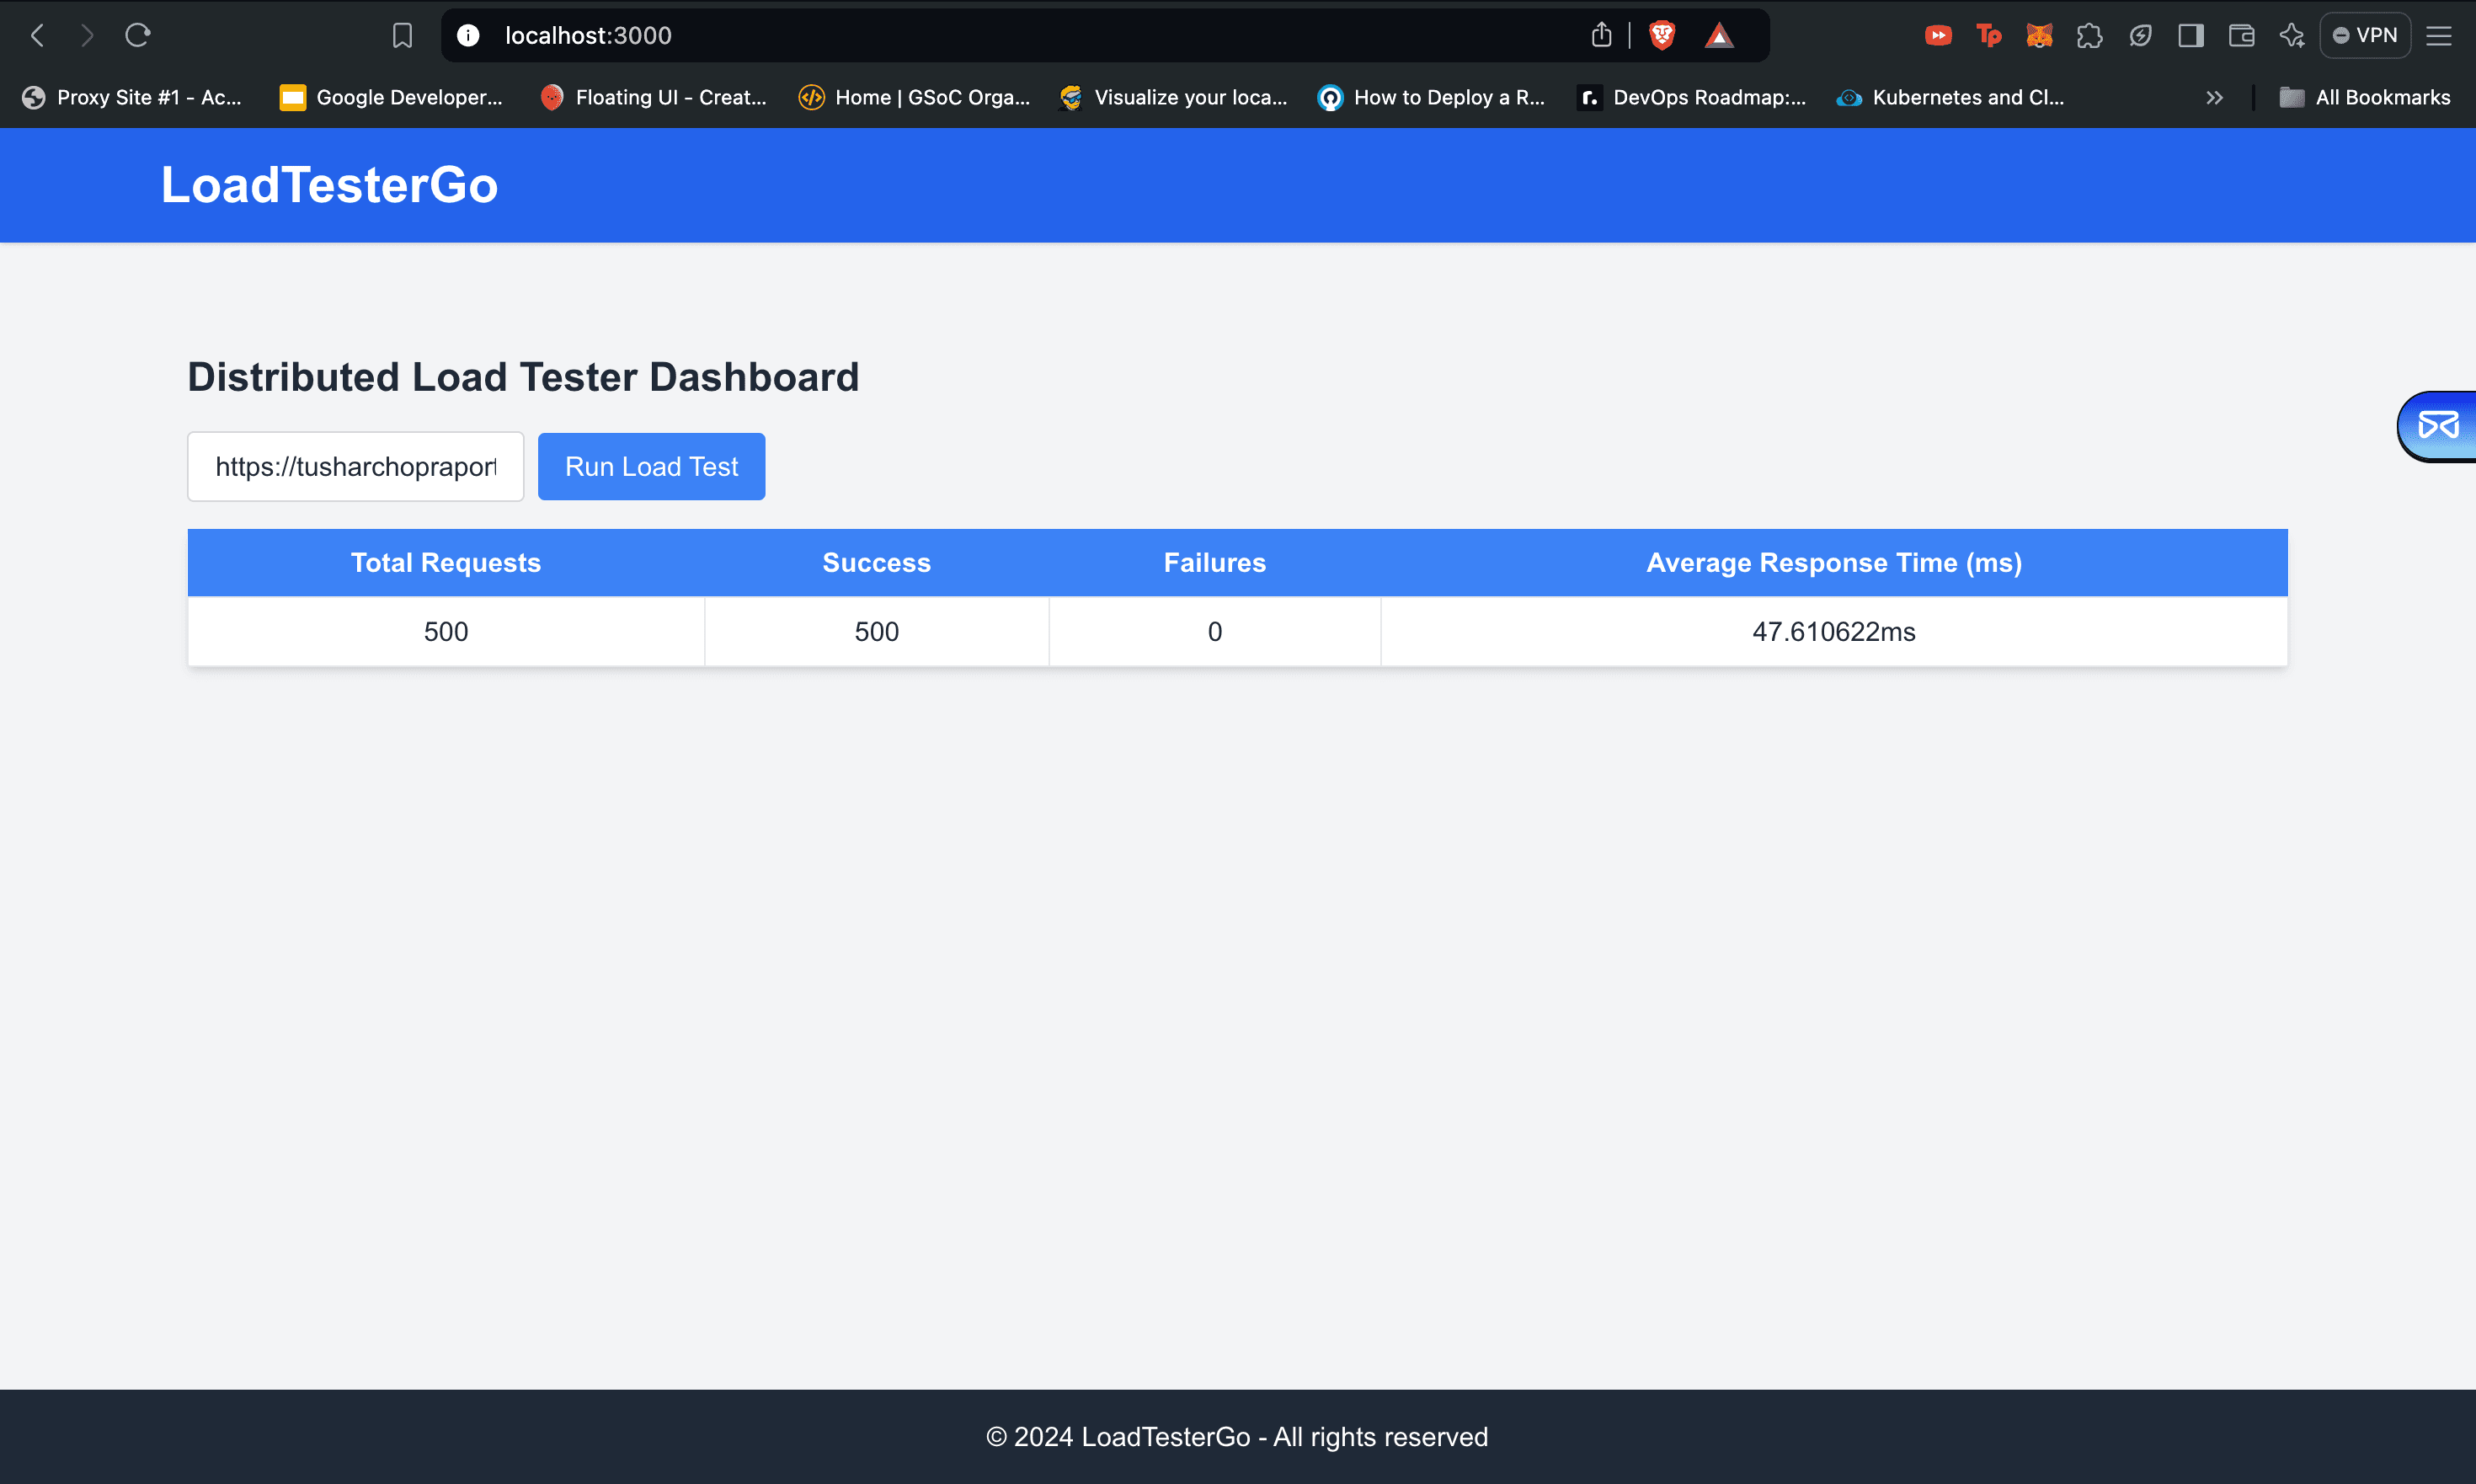Open the floating mail widget on right edge
Screen dimensions: 2476x1484
(x=2438, y=426)
